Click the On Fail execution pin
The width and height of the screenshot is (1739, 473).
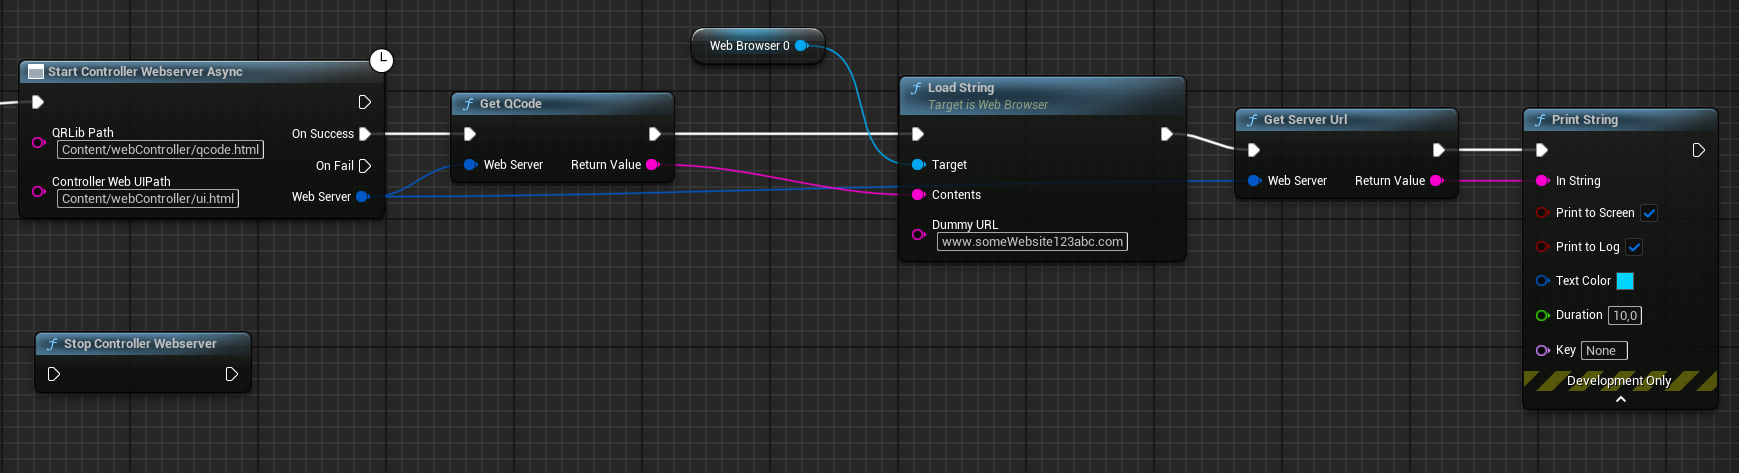[x=365, y=166]
